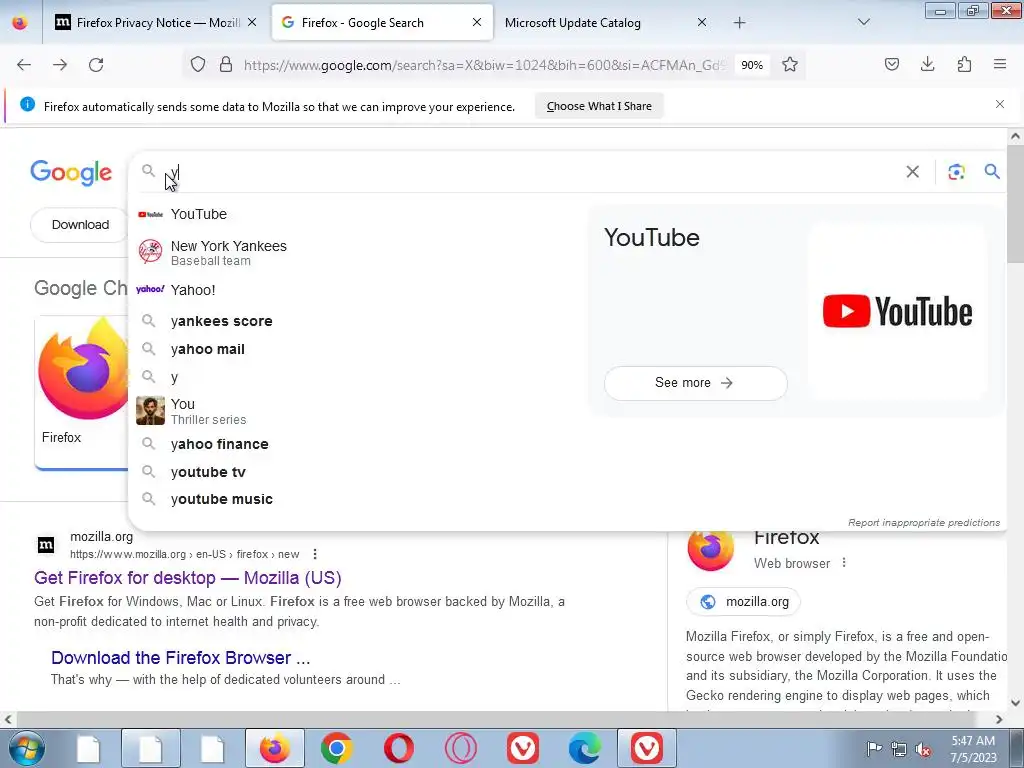Click Choose What I Share button
Image resolution: width=1024 pixels, height=768 pixels.
pyautogui.click(x=599, y=106)
